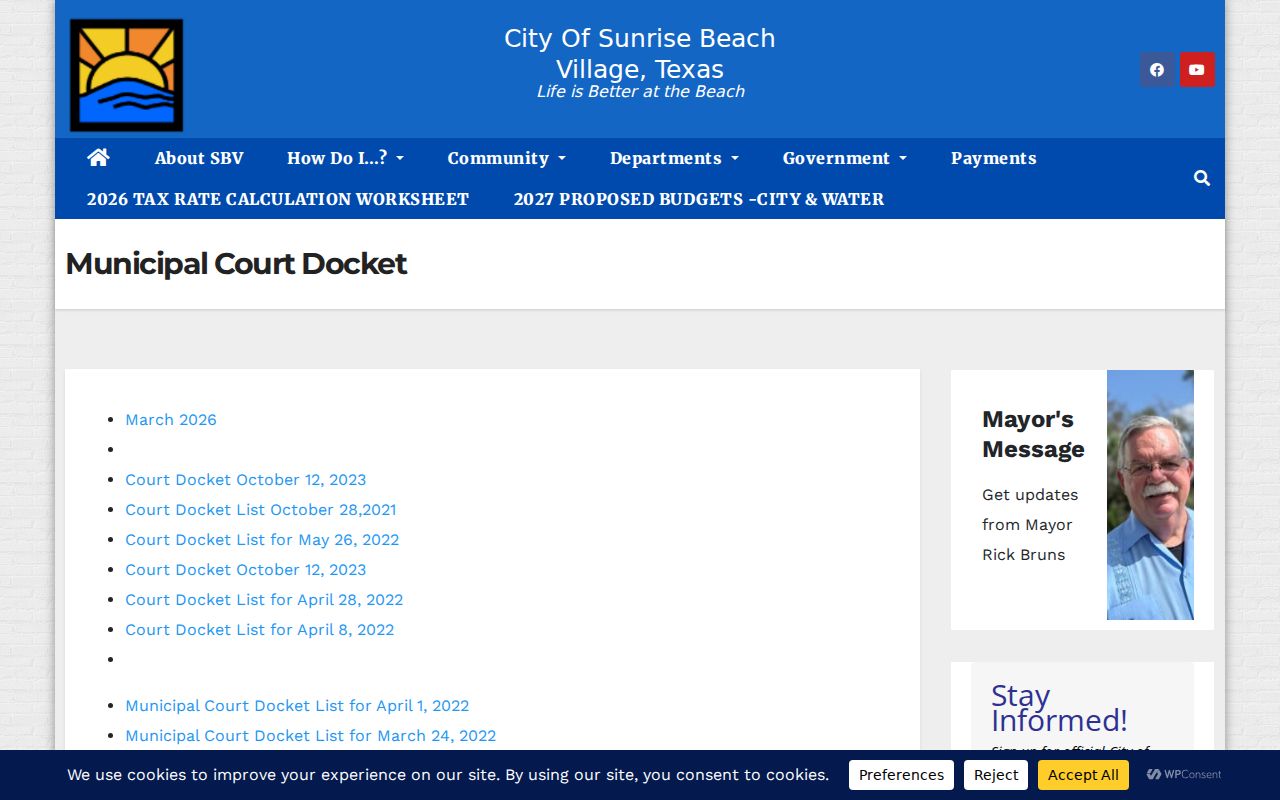The width and height of the screenshot is (1280, 800).
Task: Click the City Of Sunrise Beach Village title
Action: pyautogui.click(x=640, y=54)
